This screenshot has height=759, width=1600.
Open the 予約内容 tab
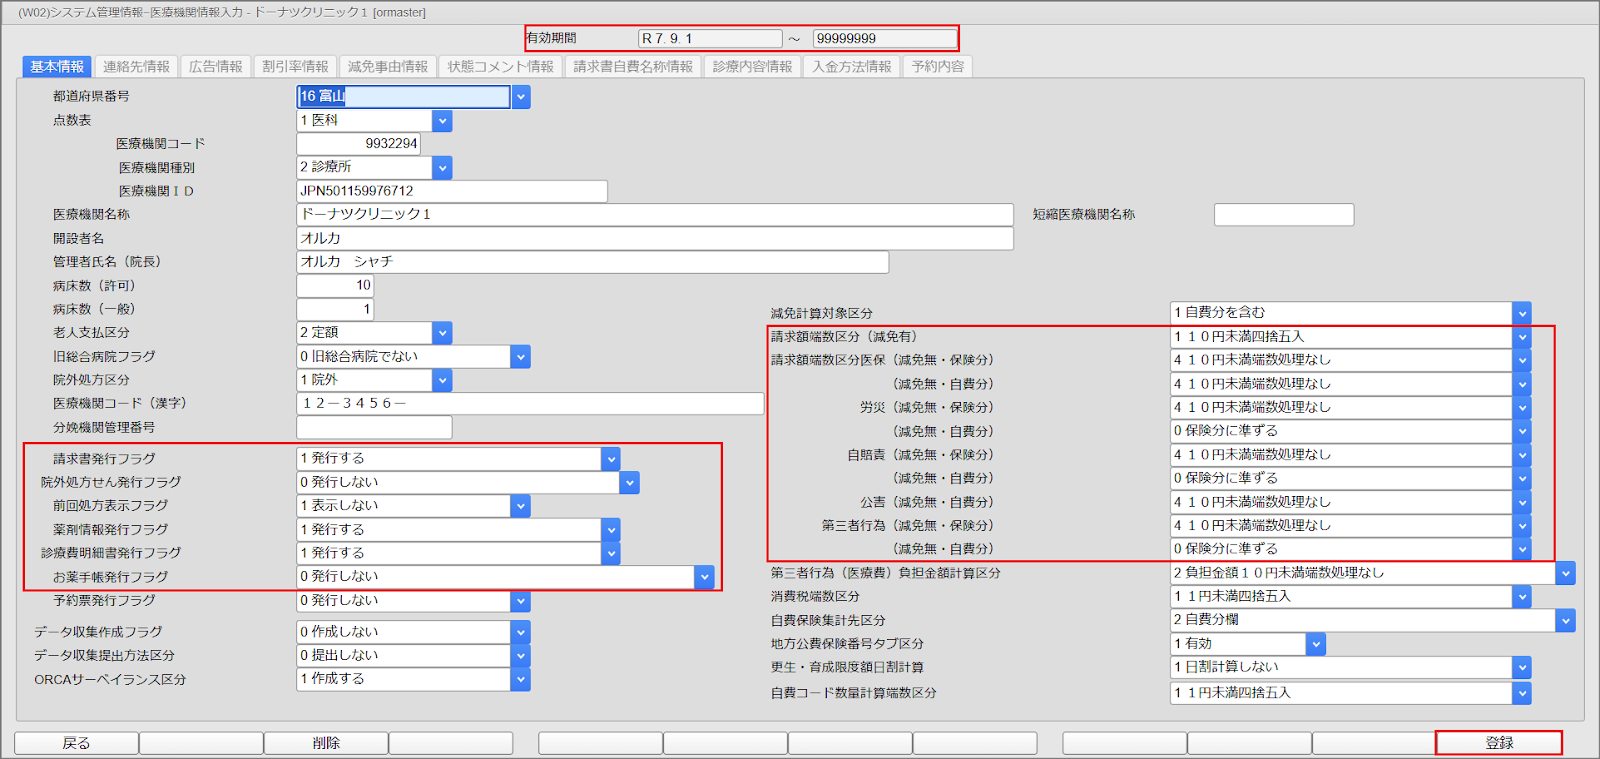pyautogui.click(x=938, y=67)
